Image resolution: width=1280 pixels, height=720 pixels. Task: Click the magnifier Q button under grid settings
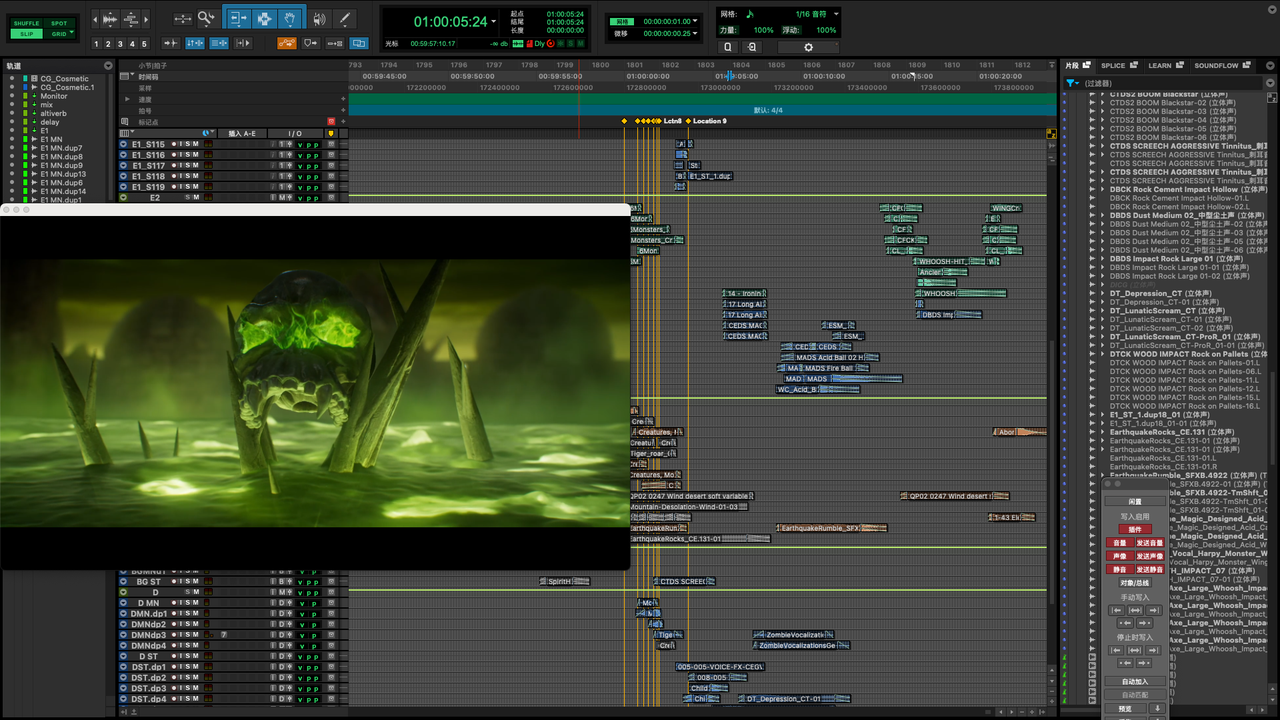[728, 47]
